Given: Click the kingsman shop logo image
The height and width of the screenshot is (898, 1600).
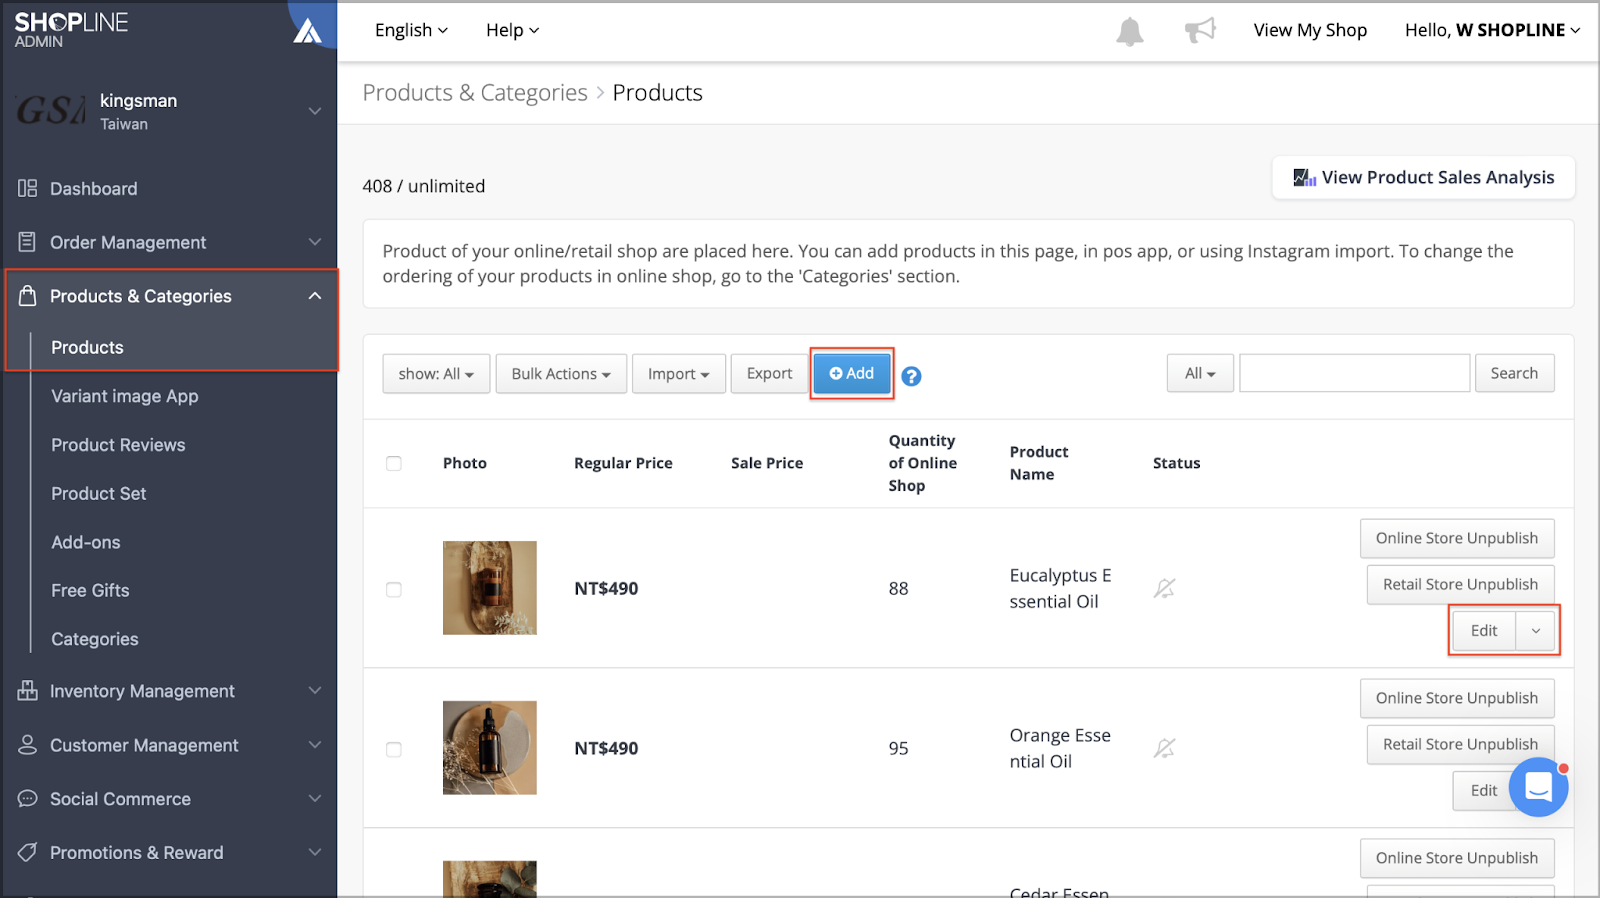Looking at the screenshot, I should point(50,111).
